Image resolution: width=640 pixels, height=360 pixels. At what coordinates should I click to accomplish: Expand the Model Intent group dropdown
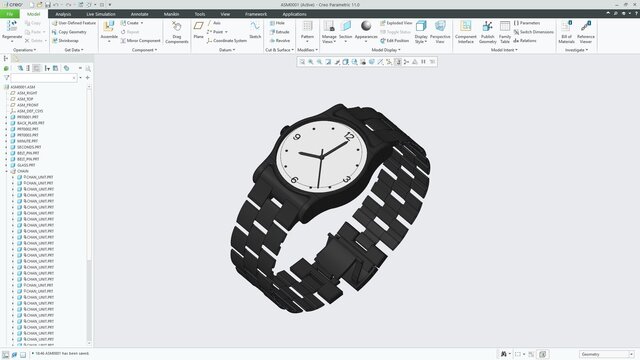[x=504, y=50]
